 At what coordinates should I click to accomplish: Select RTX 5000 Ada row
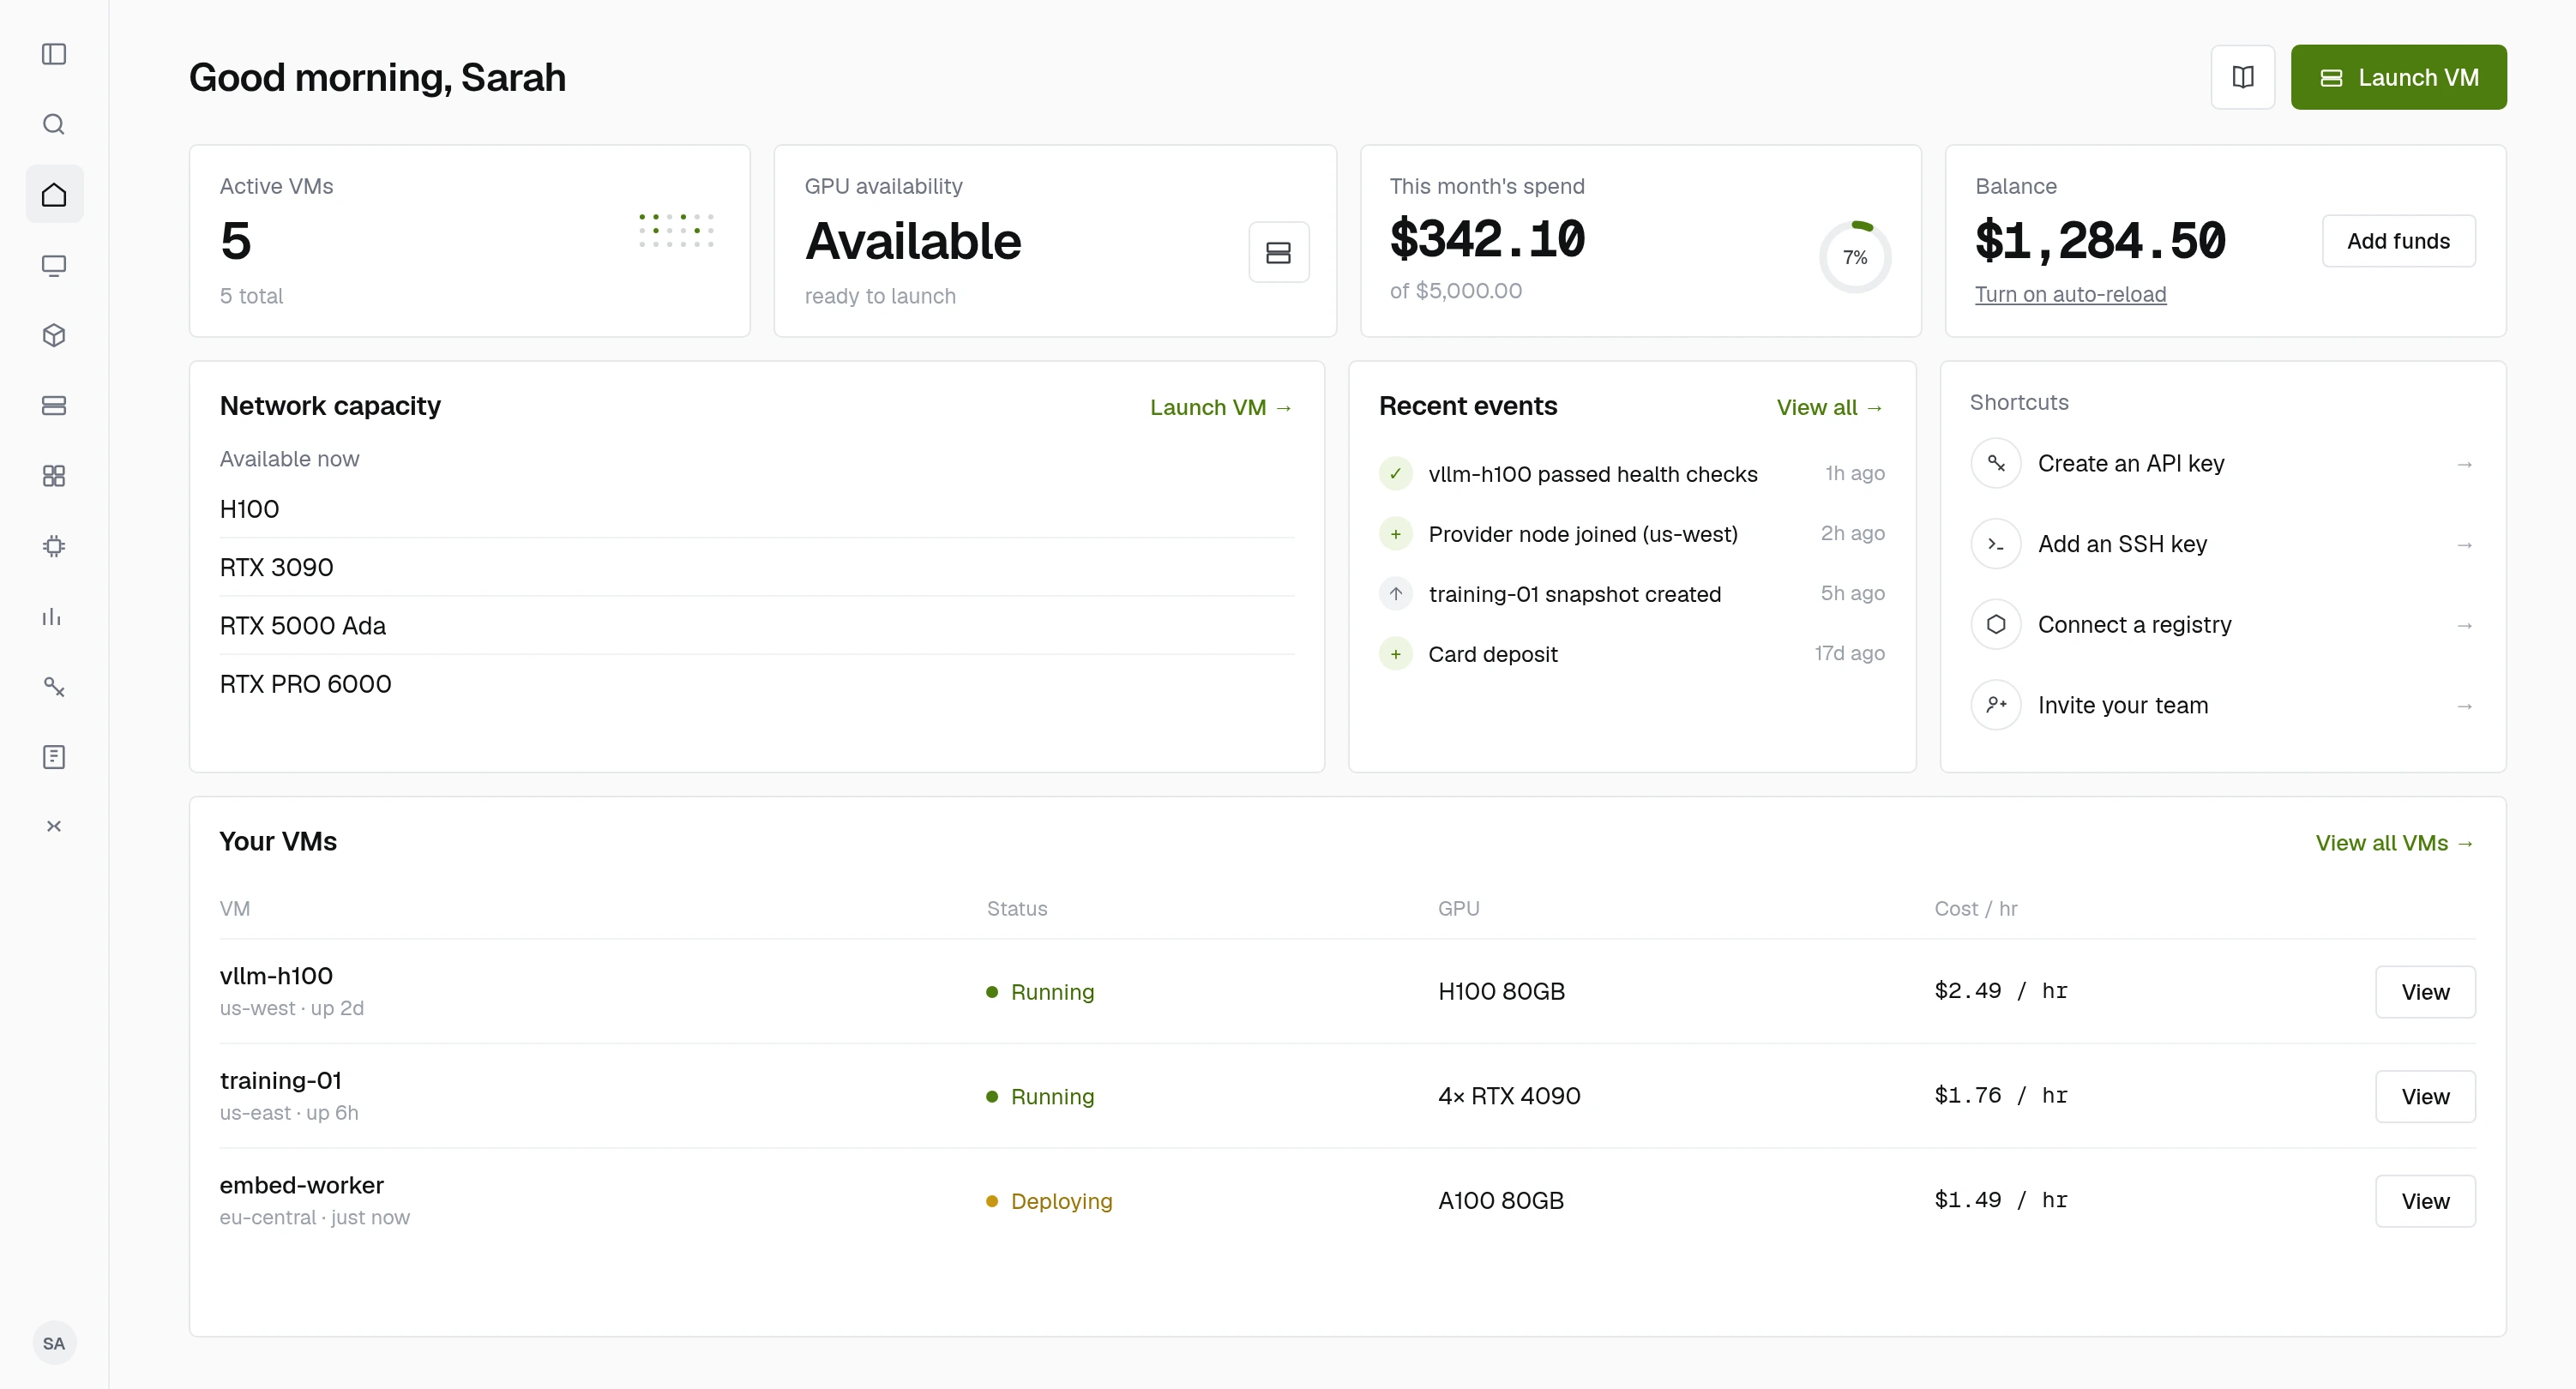point(757,626)
